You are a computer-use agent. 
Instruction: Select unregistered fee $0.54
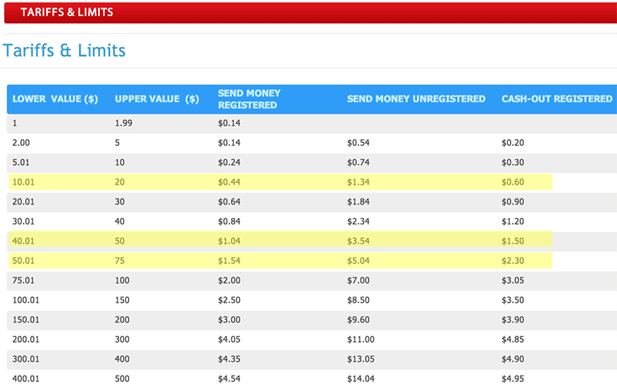click(358, 143)
